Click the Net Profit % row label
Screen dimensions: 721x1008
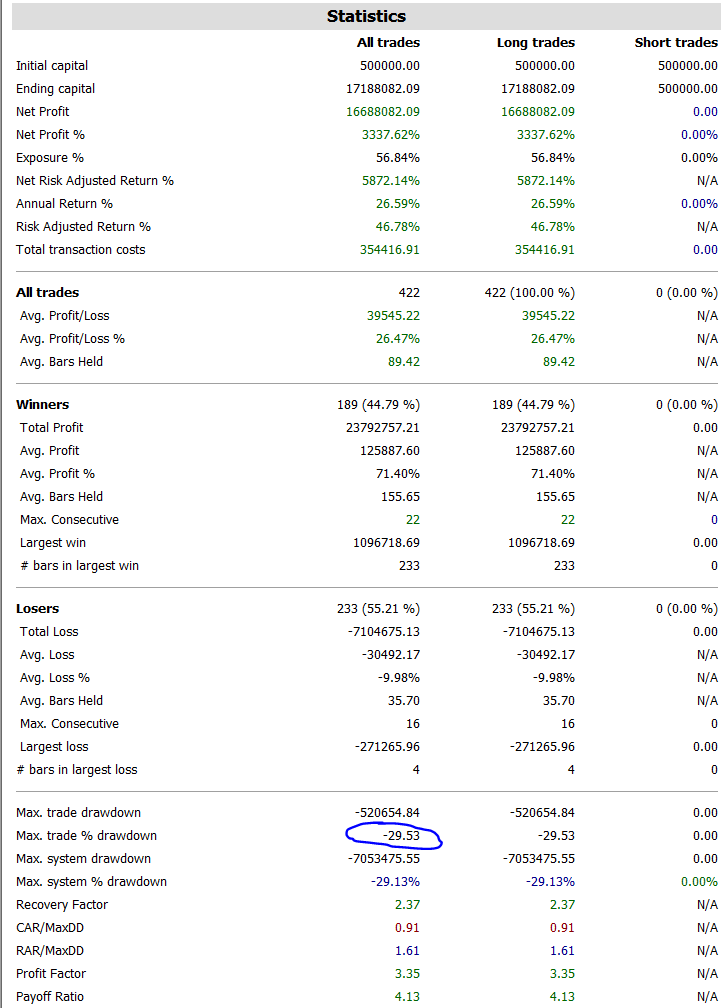pyautogui.click(x=50, y=134)
